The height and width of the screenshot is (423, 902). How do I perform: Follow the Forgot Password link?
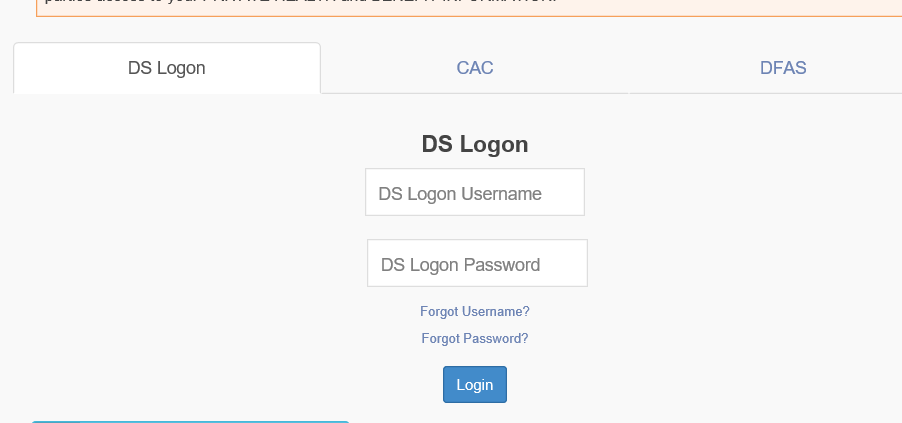coord(475,339)
